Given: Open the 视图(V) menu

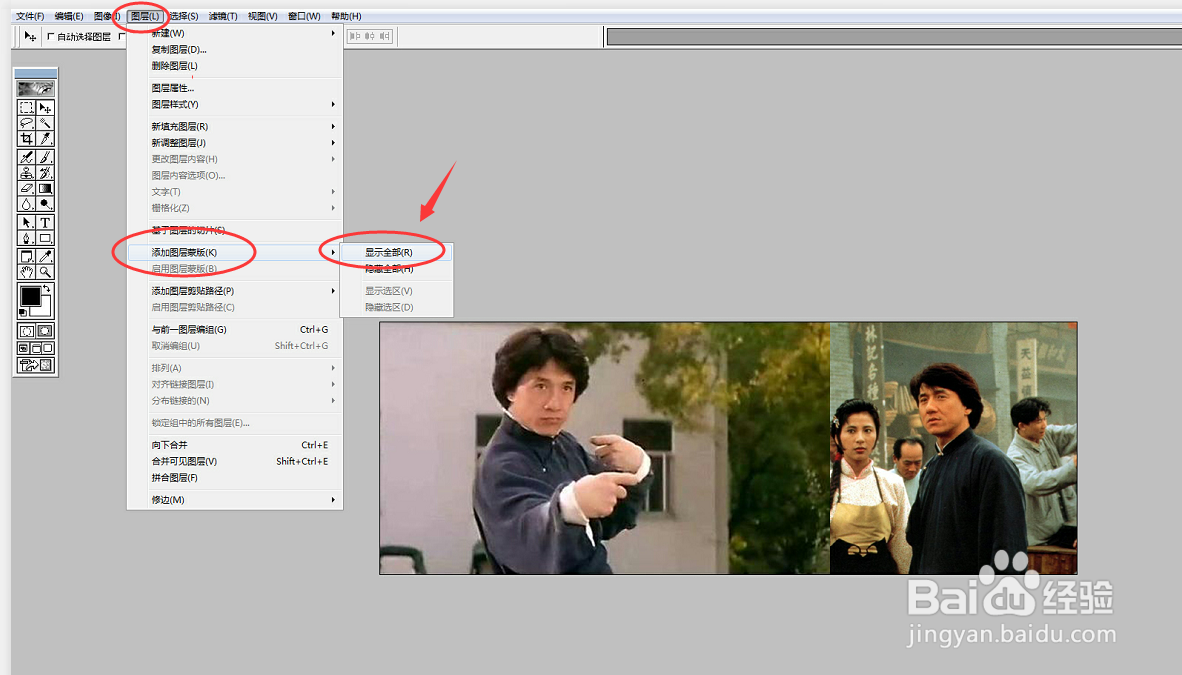Looking at the screenshot, I should point(262,16).
